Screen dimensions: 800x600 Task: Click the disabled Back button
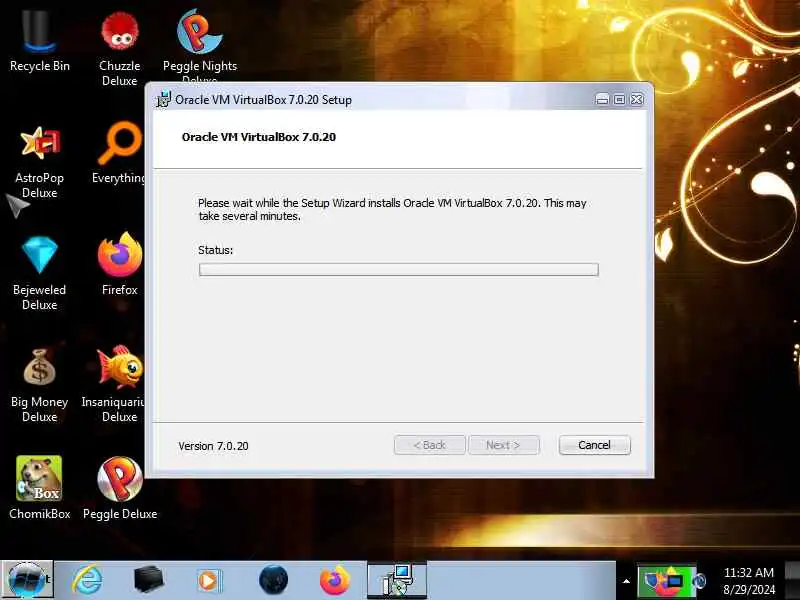click(430, 445)
